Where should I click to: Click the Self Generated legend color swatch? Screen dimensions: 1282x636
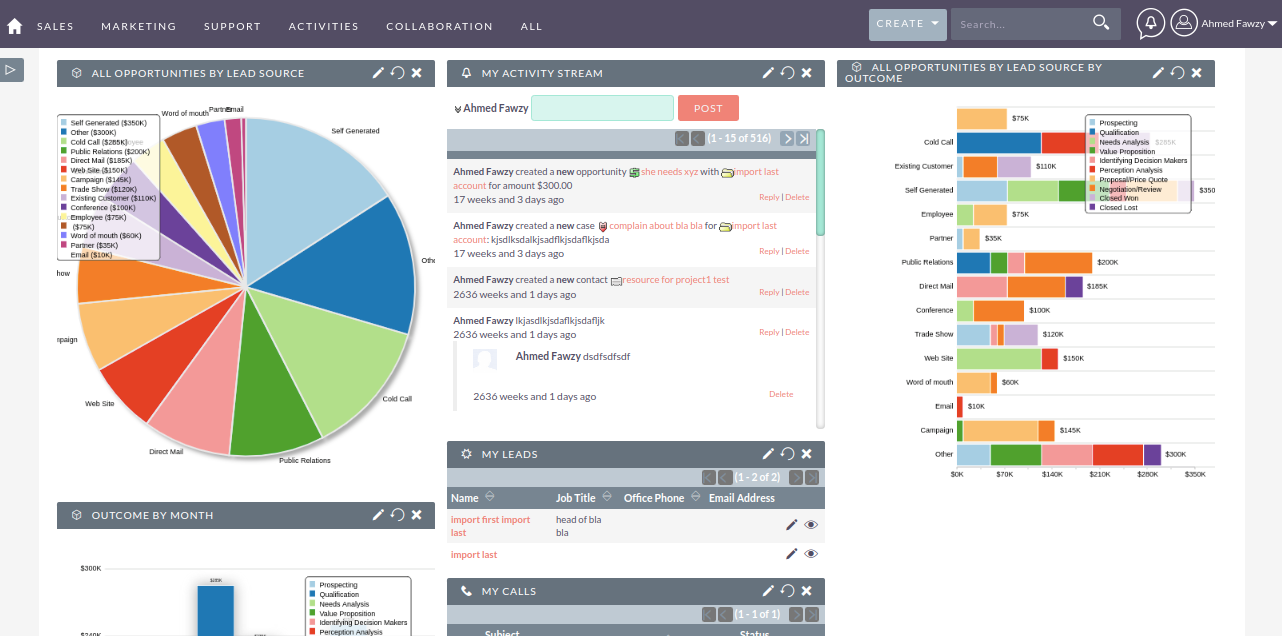(64, 123)
